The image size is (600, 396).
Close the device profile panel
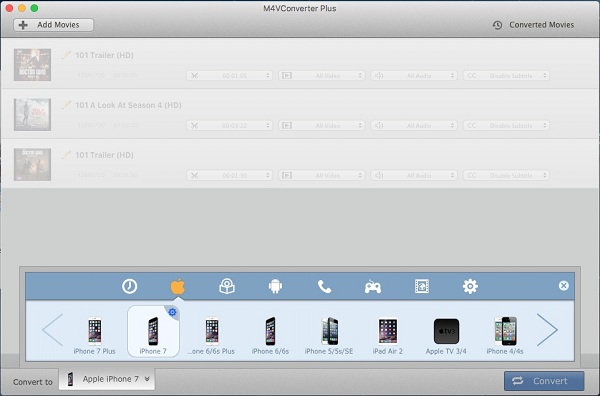coord(564,286)
